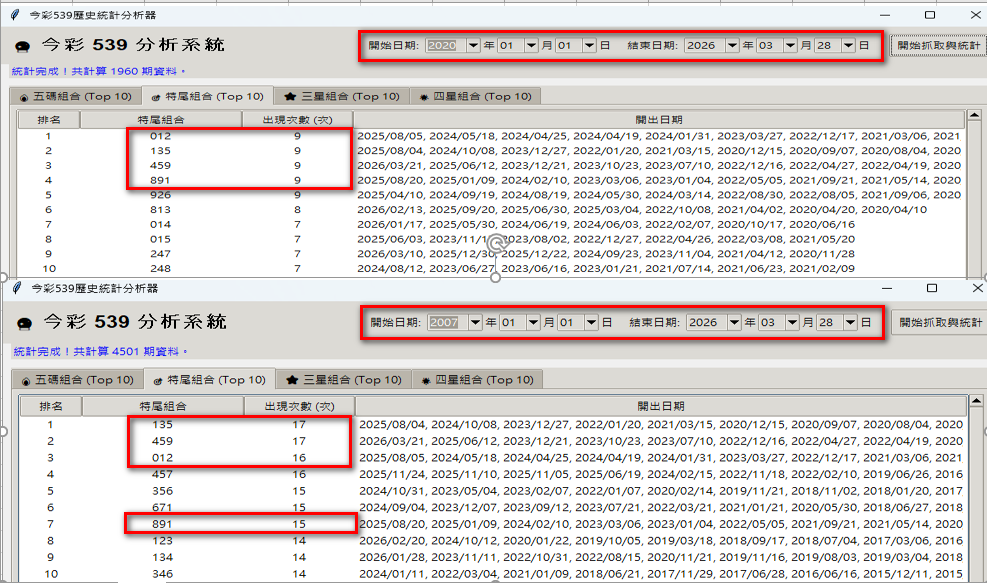This screenshot has height=583, width=987.
Task: Click the feather icon in the 1960-record window's title bar
Action: click(14, 15)
